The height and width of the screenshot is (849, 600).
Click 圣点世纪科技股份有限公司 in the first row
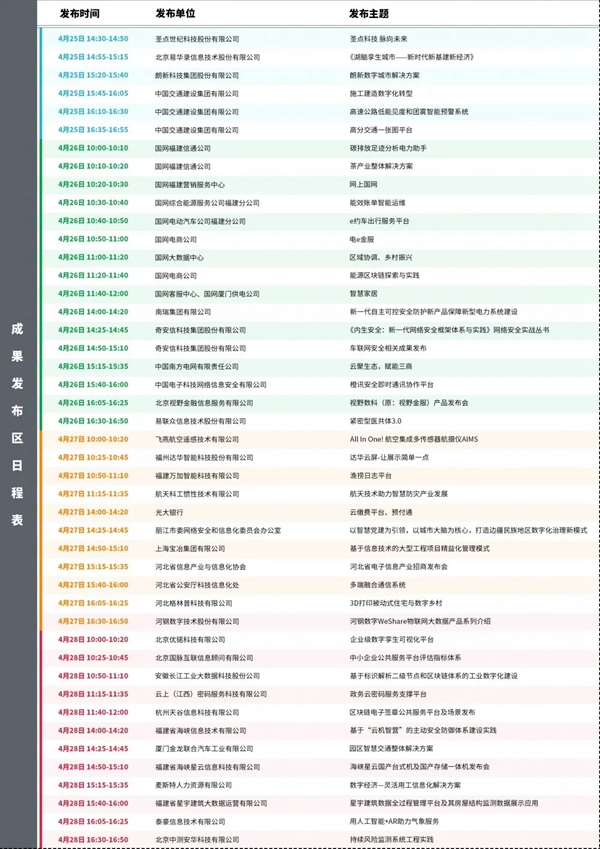point(197,38)
